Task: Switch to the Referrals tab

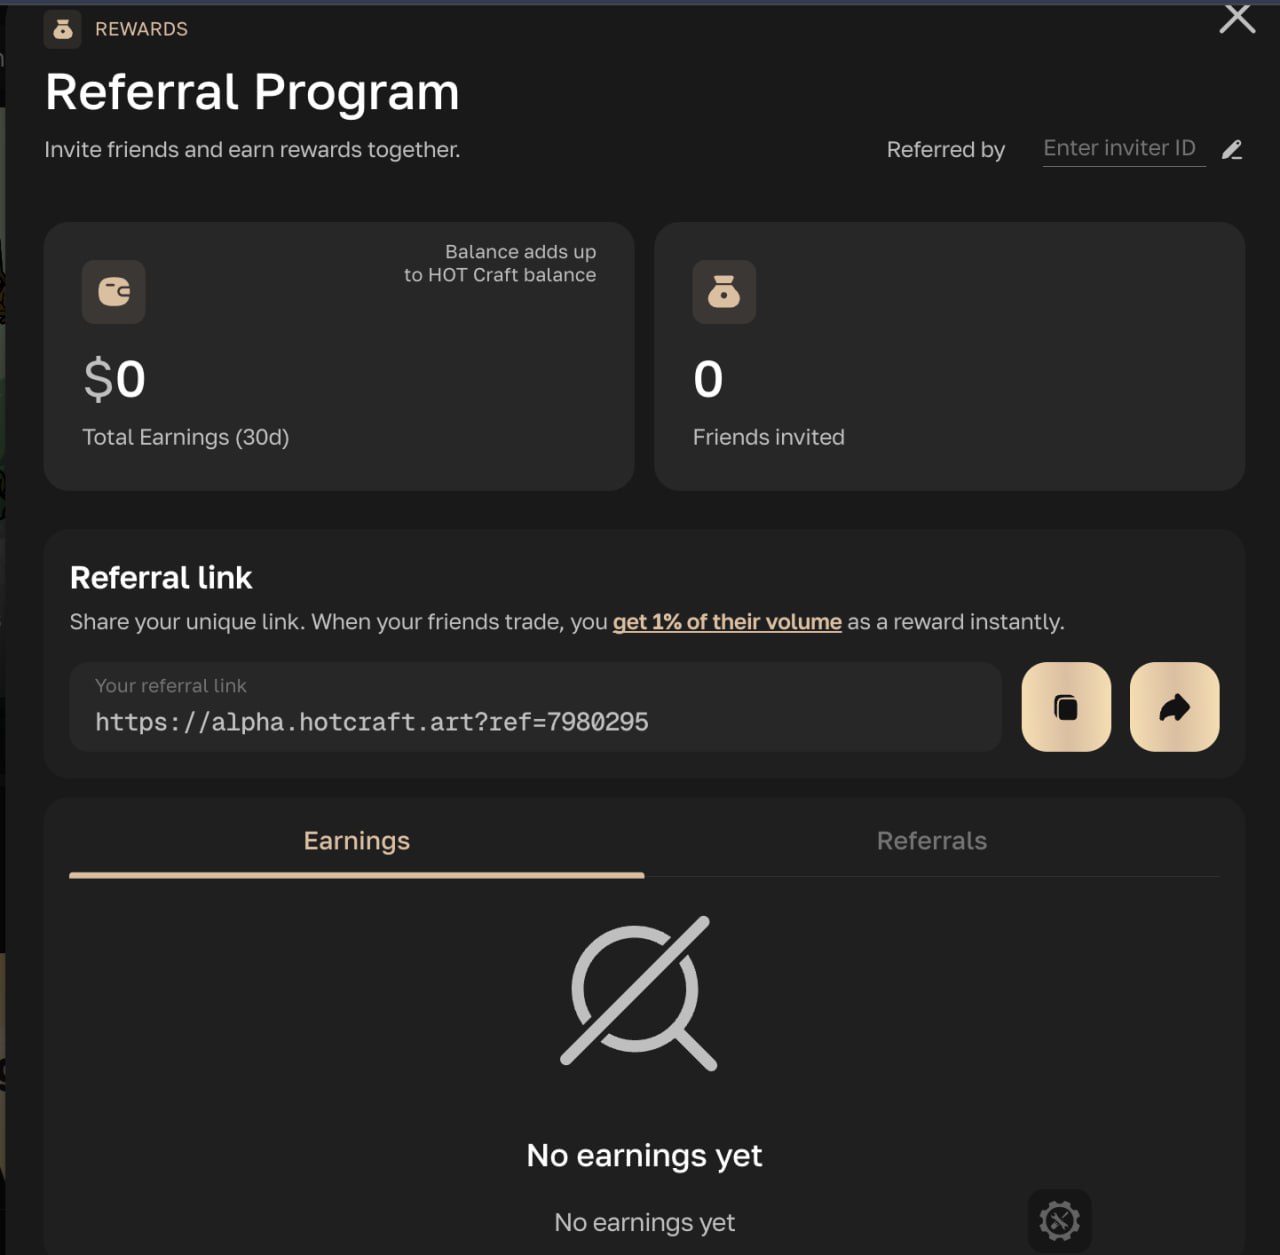Action: pos(931,841)
